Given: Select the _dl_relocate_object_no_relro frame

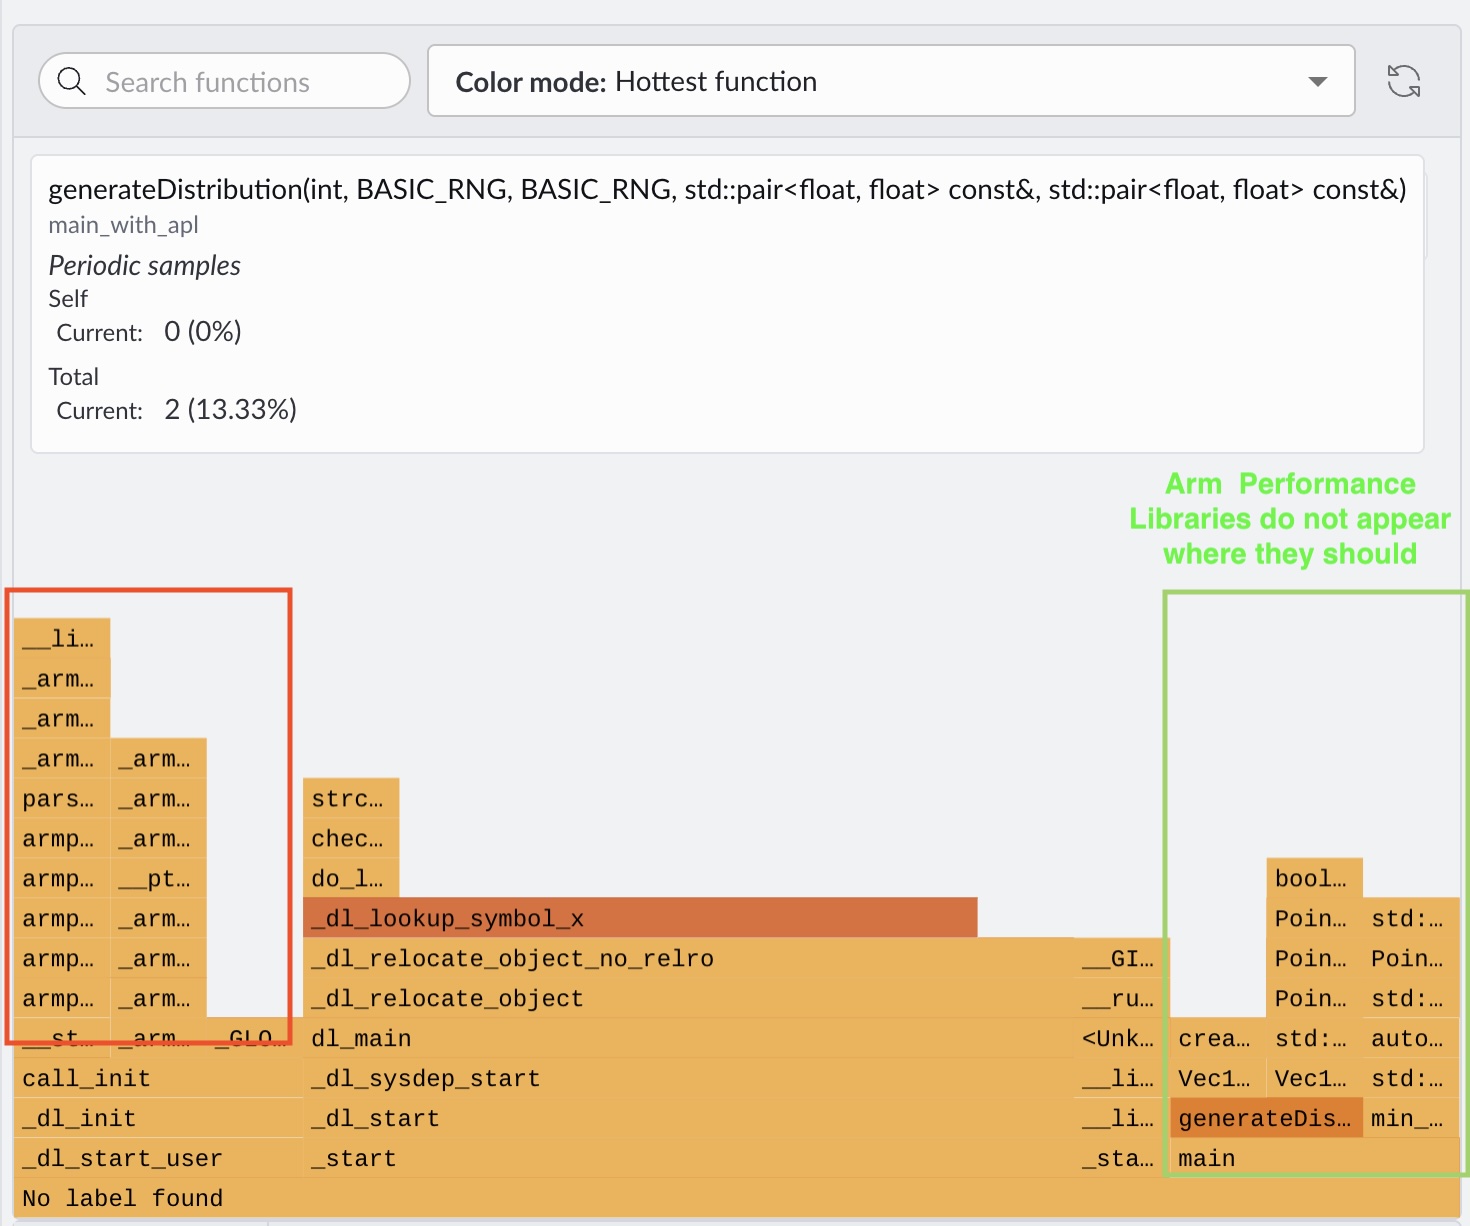Looking at the screenshot, I should 640,957.
